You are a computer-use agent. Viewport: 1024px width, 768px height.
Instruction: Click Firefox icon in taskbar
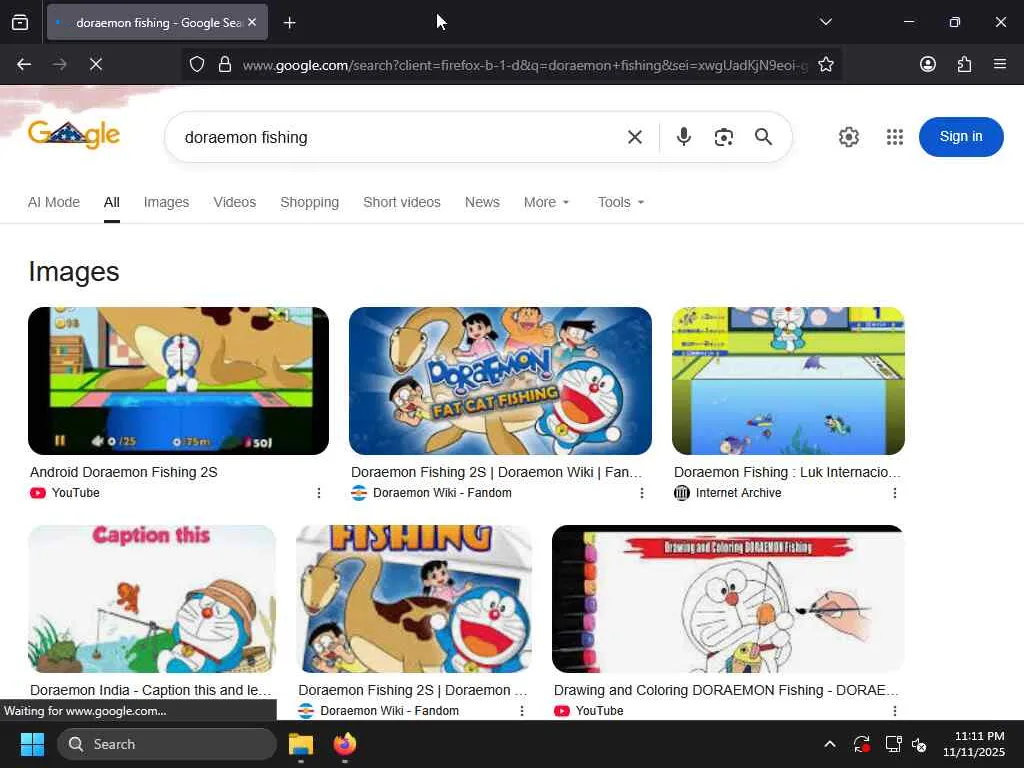pyautogui.click(x=345, y=744)
